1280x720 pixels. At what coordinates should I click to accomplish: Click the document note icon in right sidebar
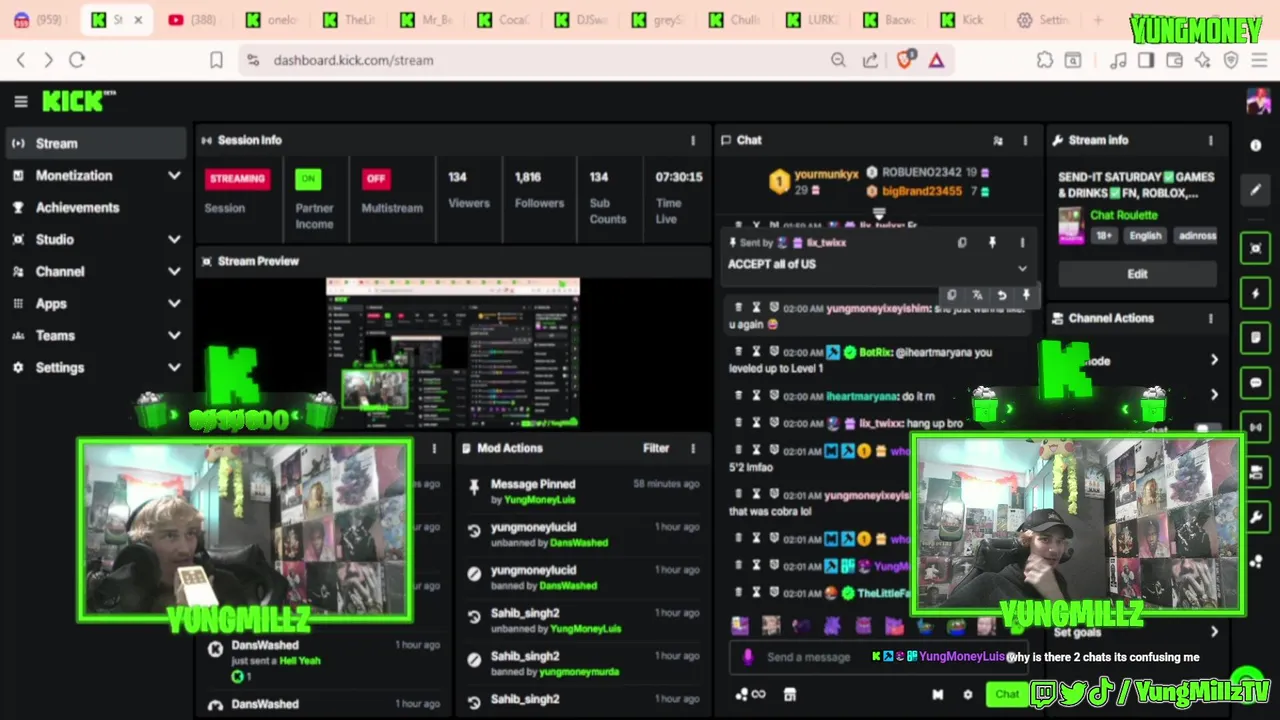tap(1256, 338)
